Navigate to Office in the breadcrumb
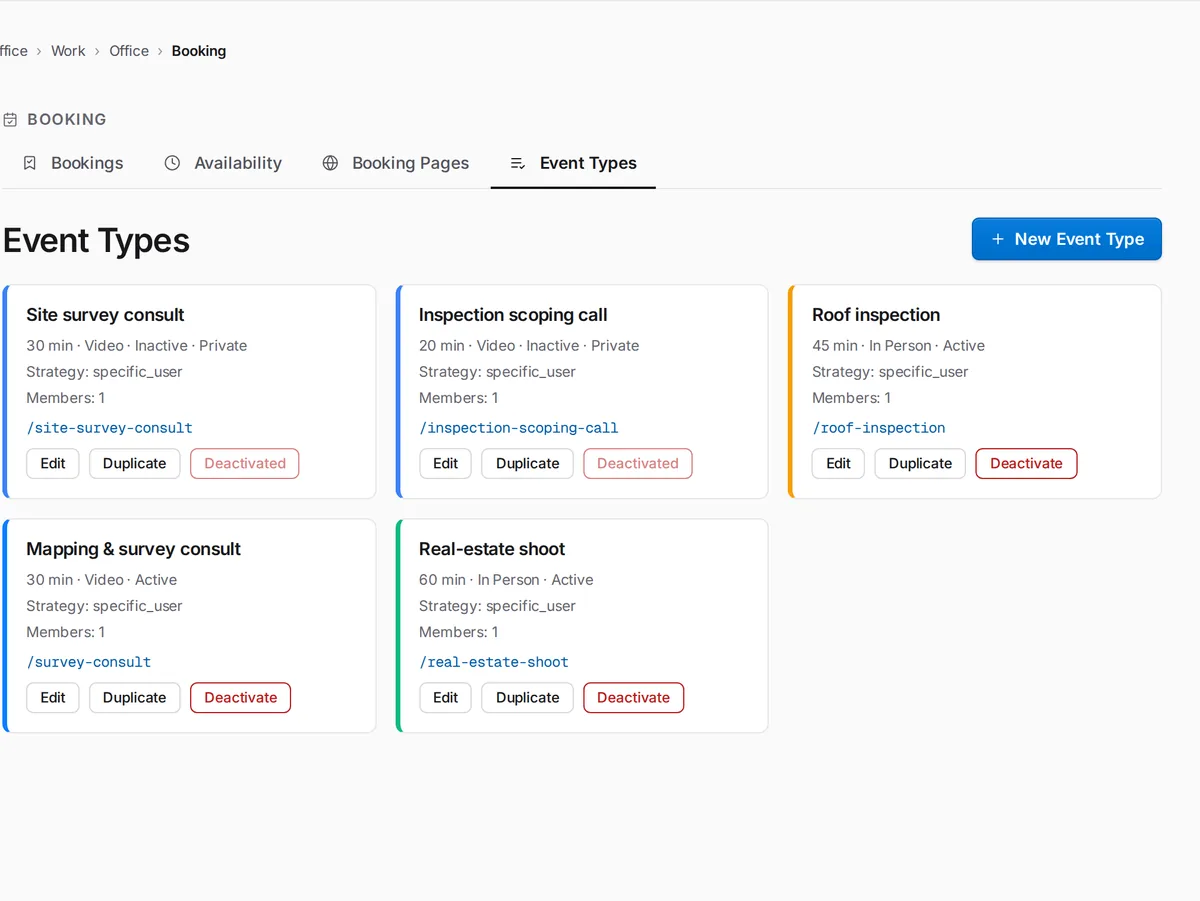This screenshot has height=901, width=1200. 129,51
